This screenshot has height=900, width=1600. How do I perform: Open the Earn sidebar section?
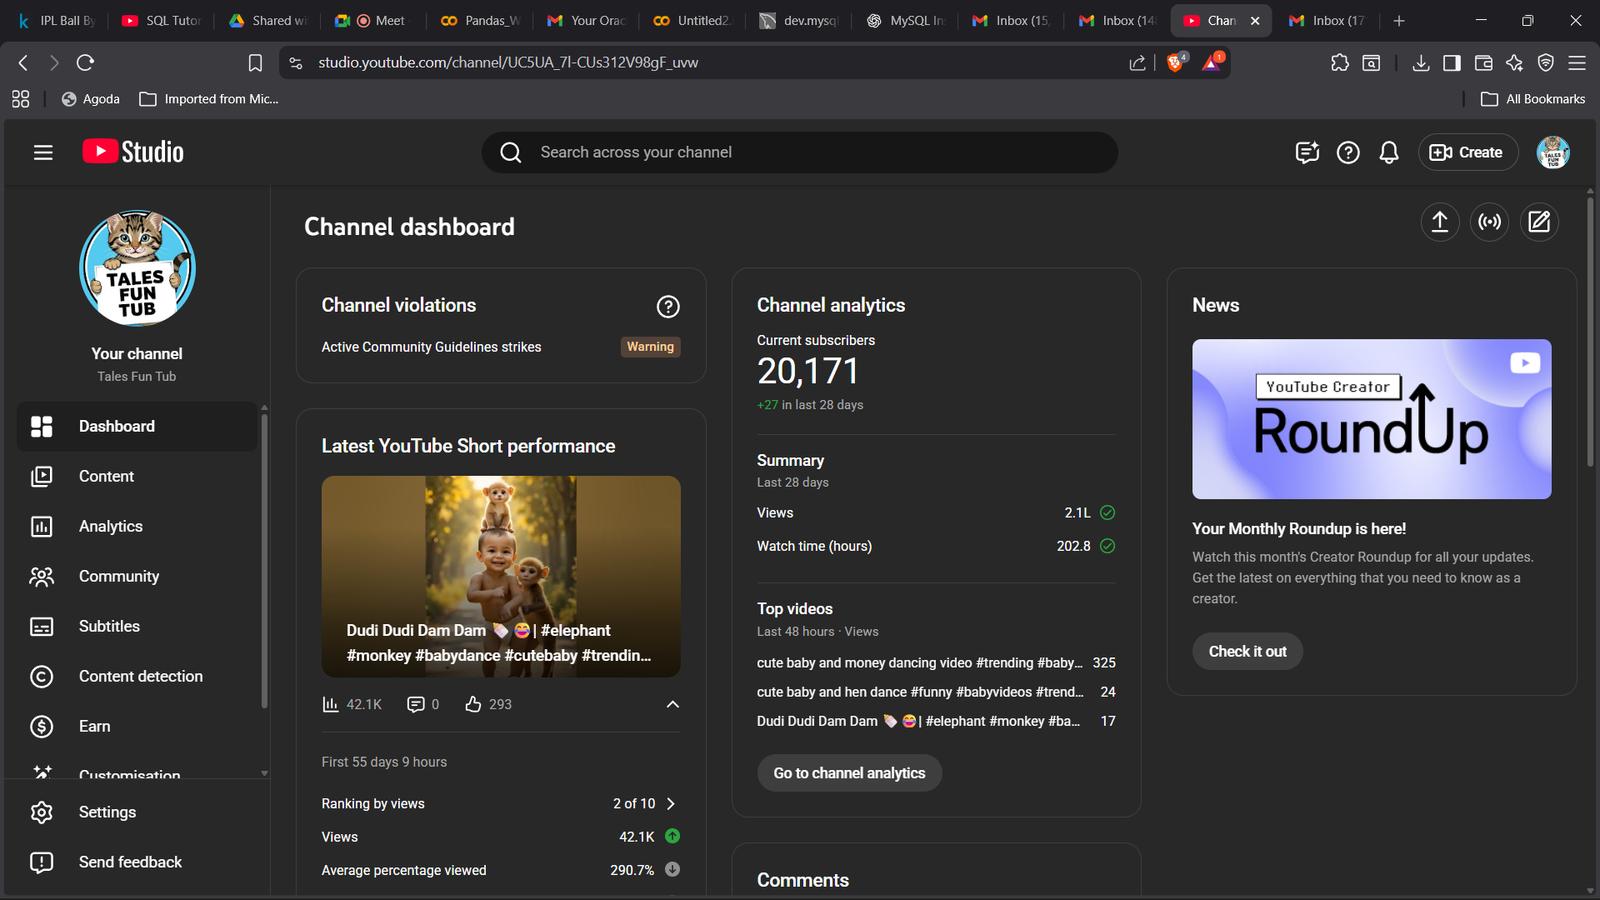click(94, 726)
